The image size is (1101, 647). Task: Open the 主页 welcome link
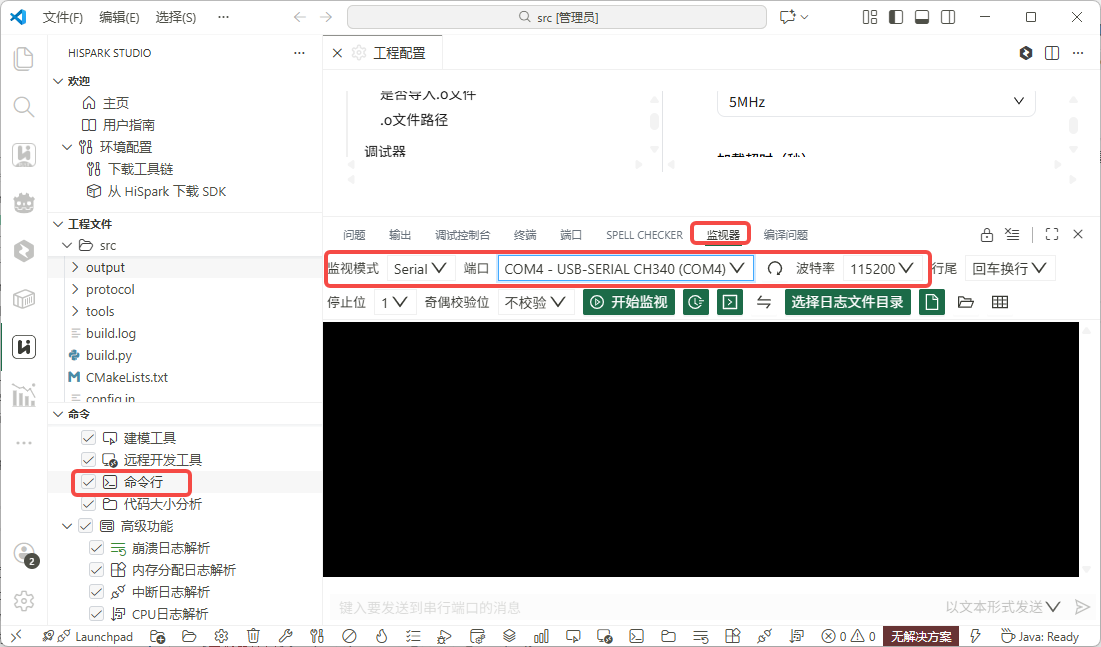[x=116, y=103]
